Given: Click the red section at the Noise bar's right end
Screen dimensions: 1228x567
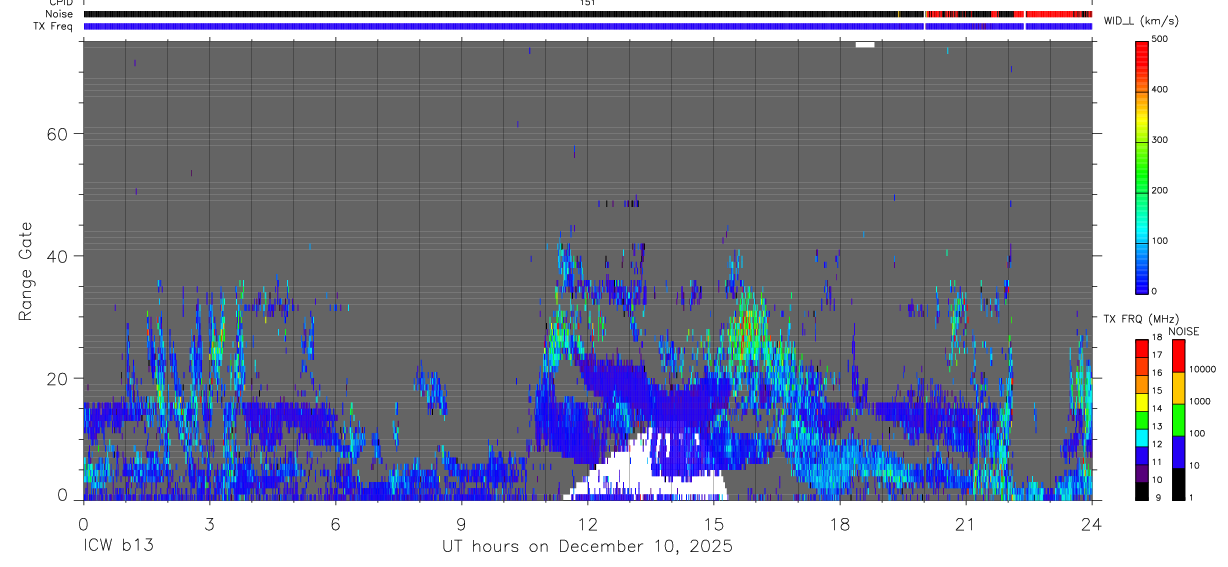Looking at the screenshot, I should [x=1059, y=14].
